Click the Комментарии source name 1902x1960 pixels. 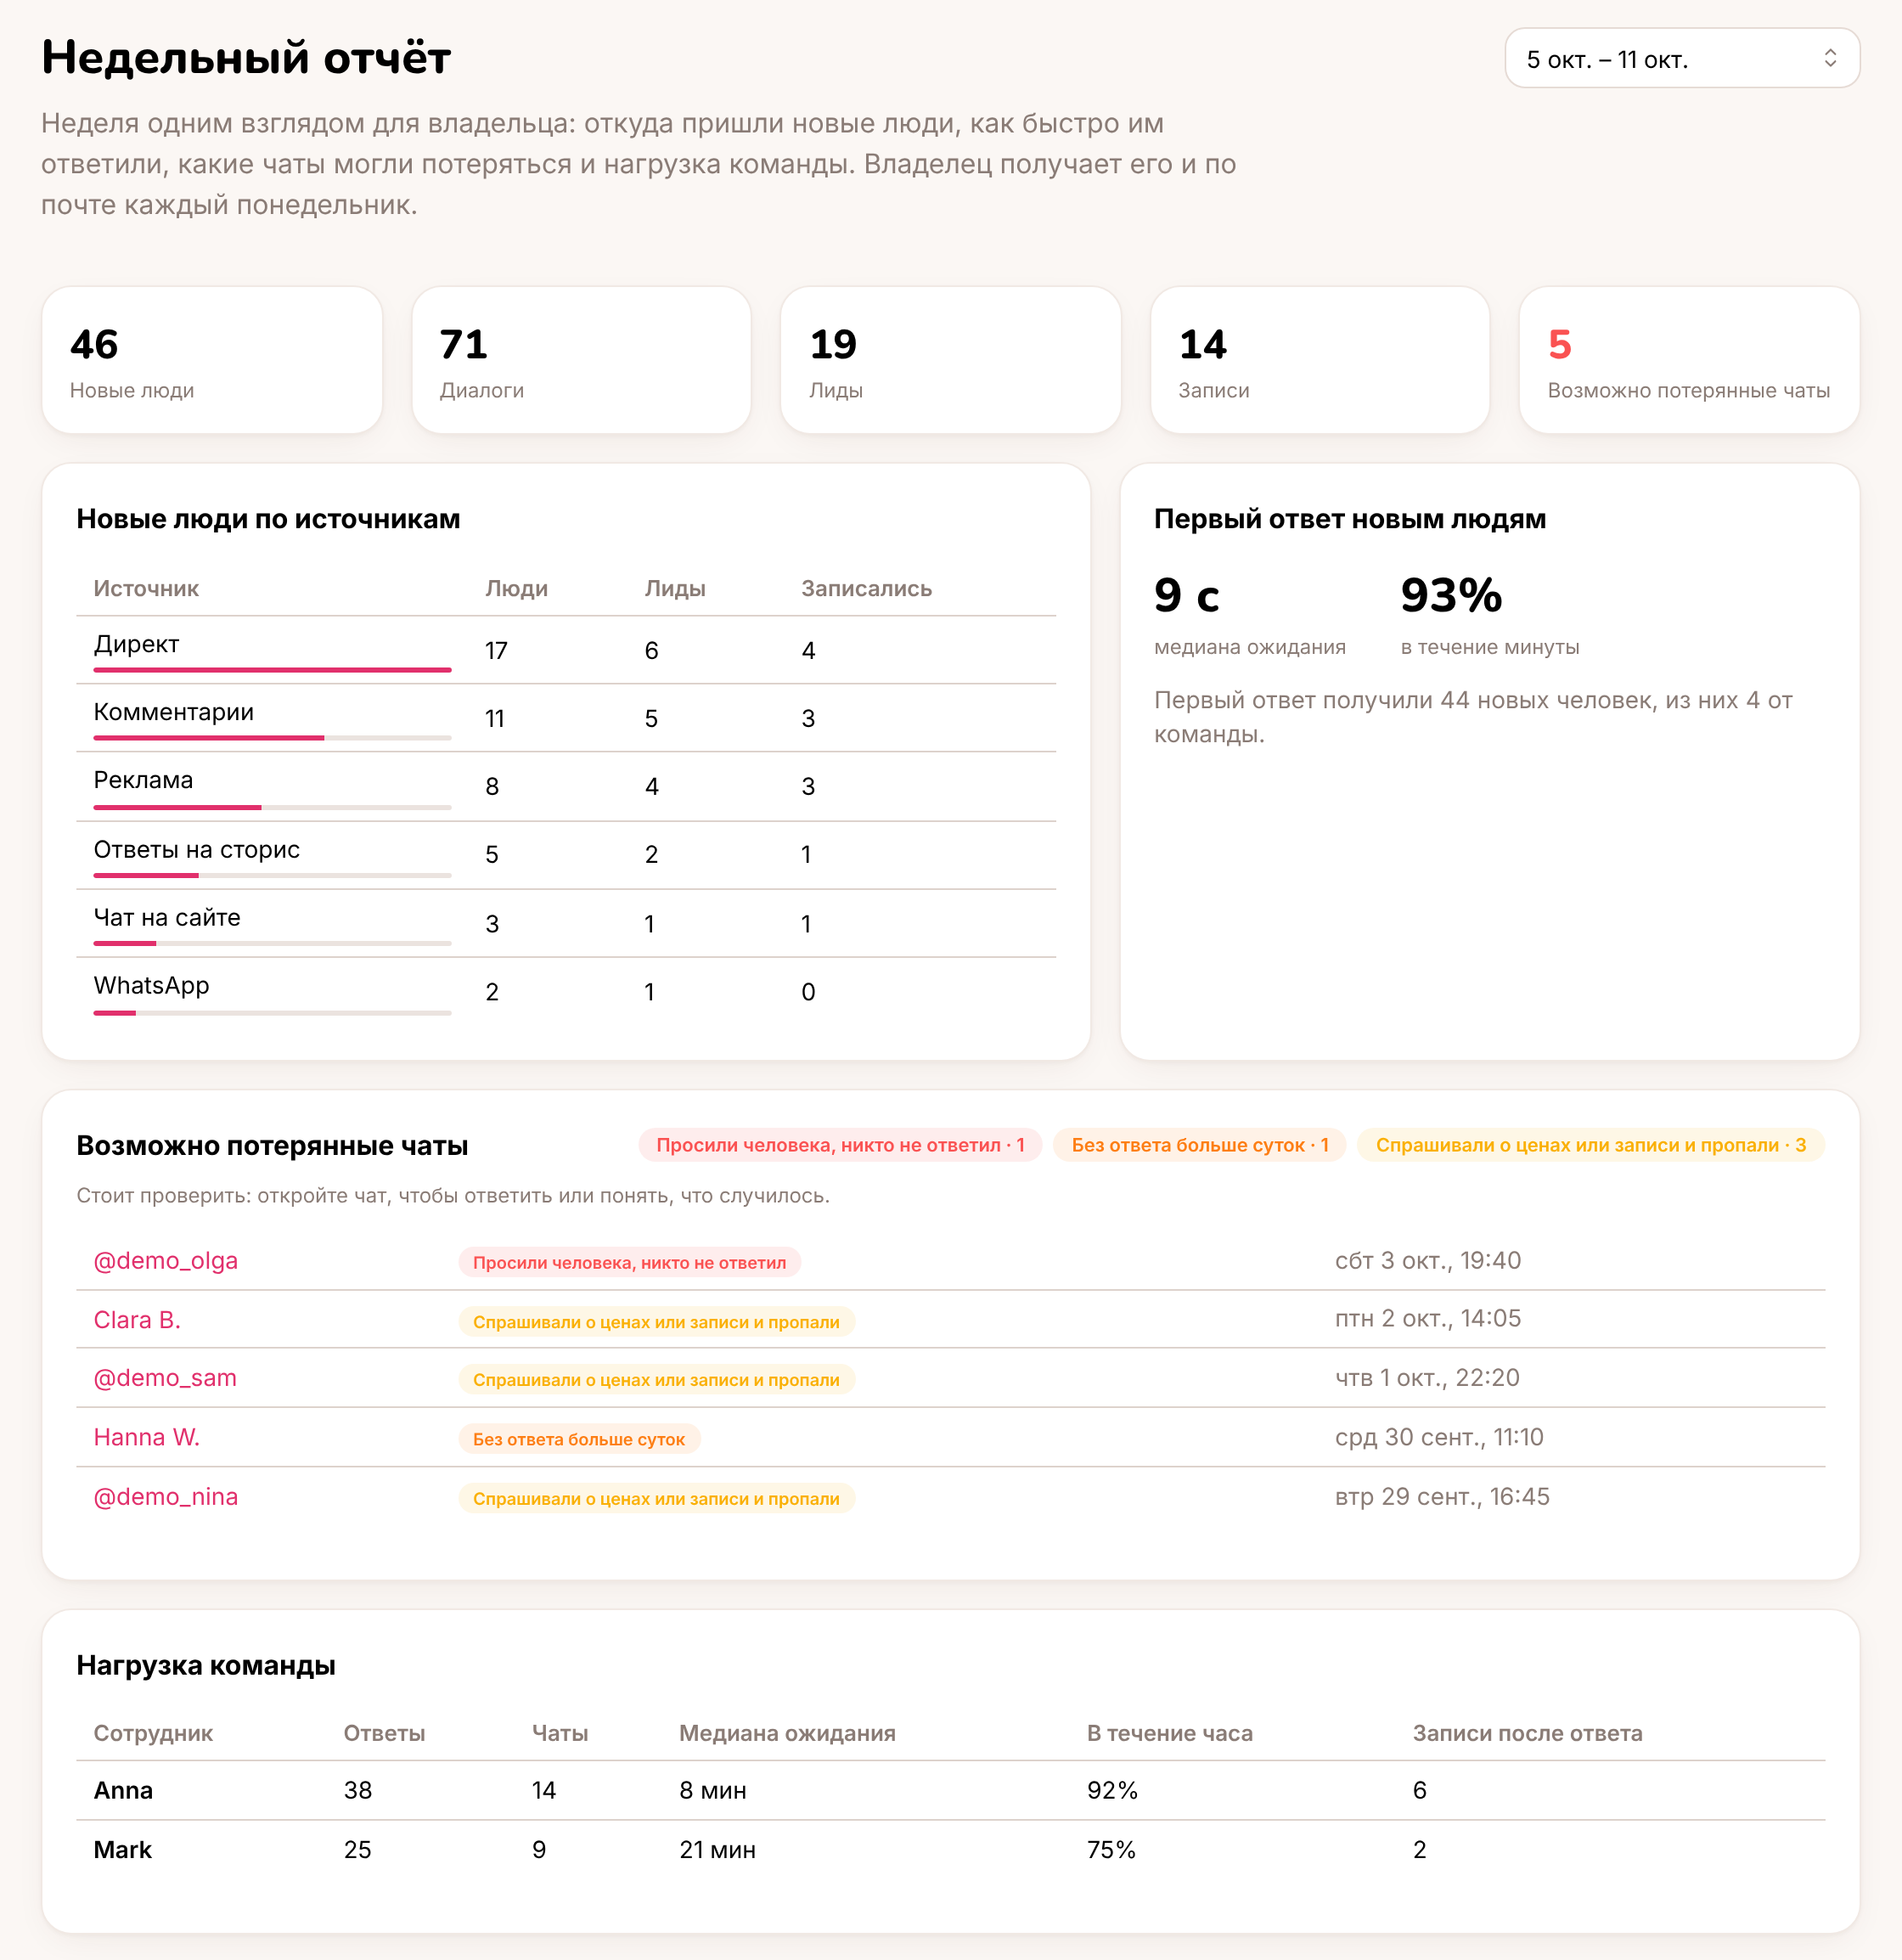pos(174,712)
